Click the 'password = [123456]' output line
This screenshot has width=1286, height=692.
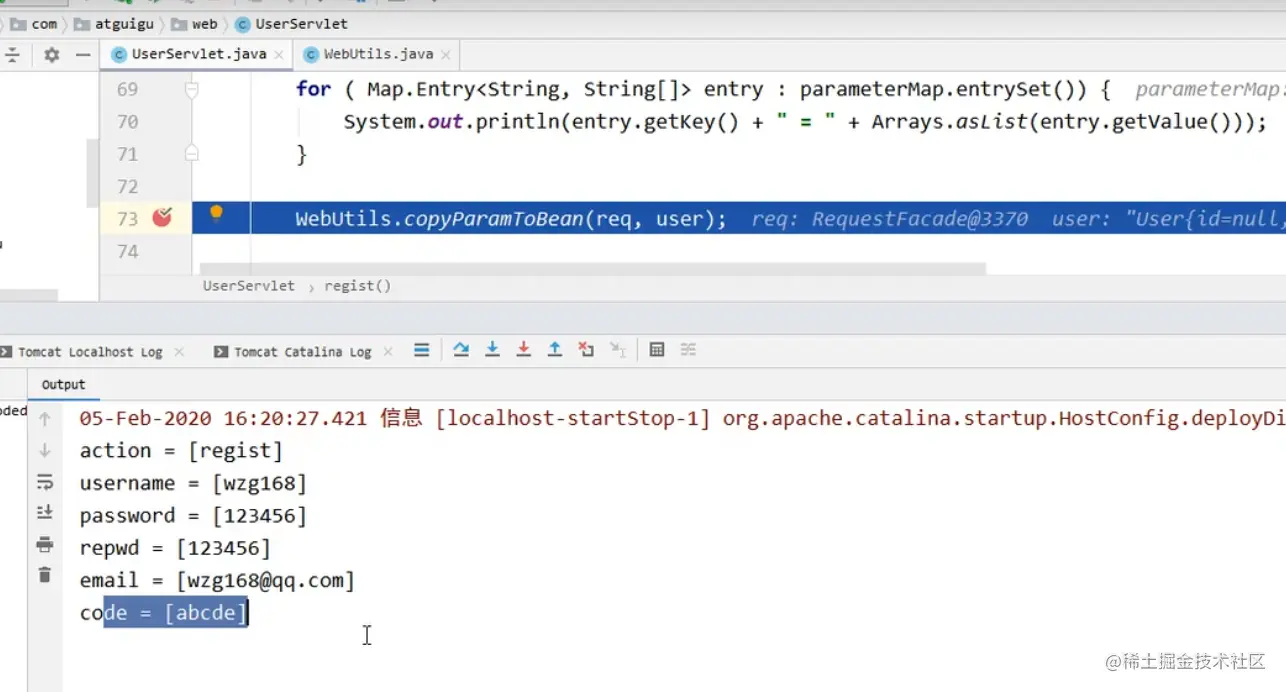[193, 516]
